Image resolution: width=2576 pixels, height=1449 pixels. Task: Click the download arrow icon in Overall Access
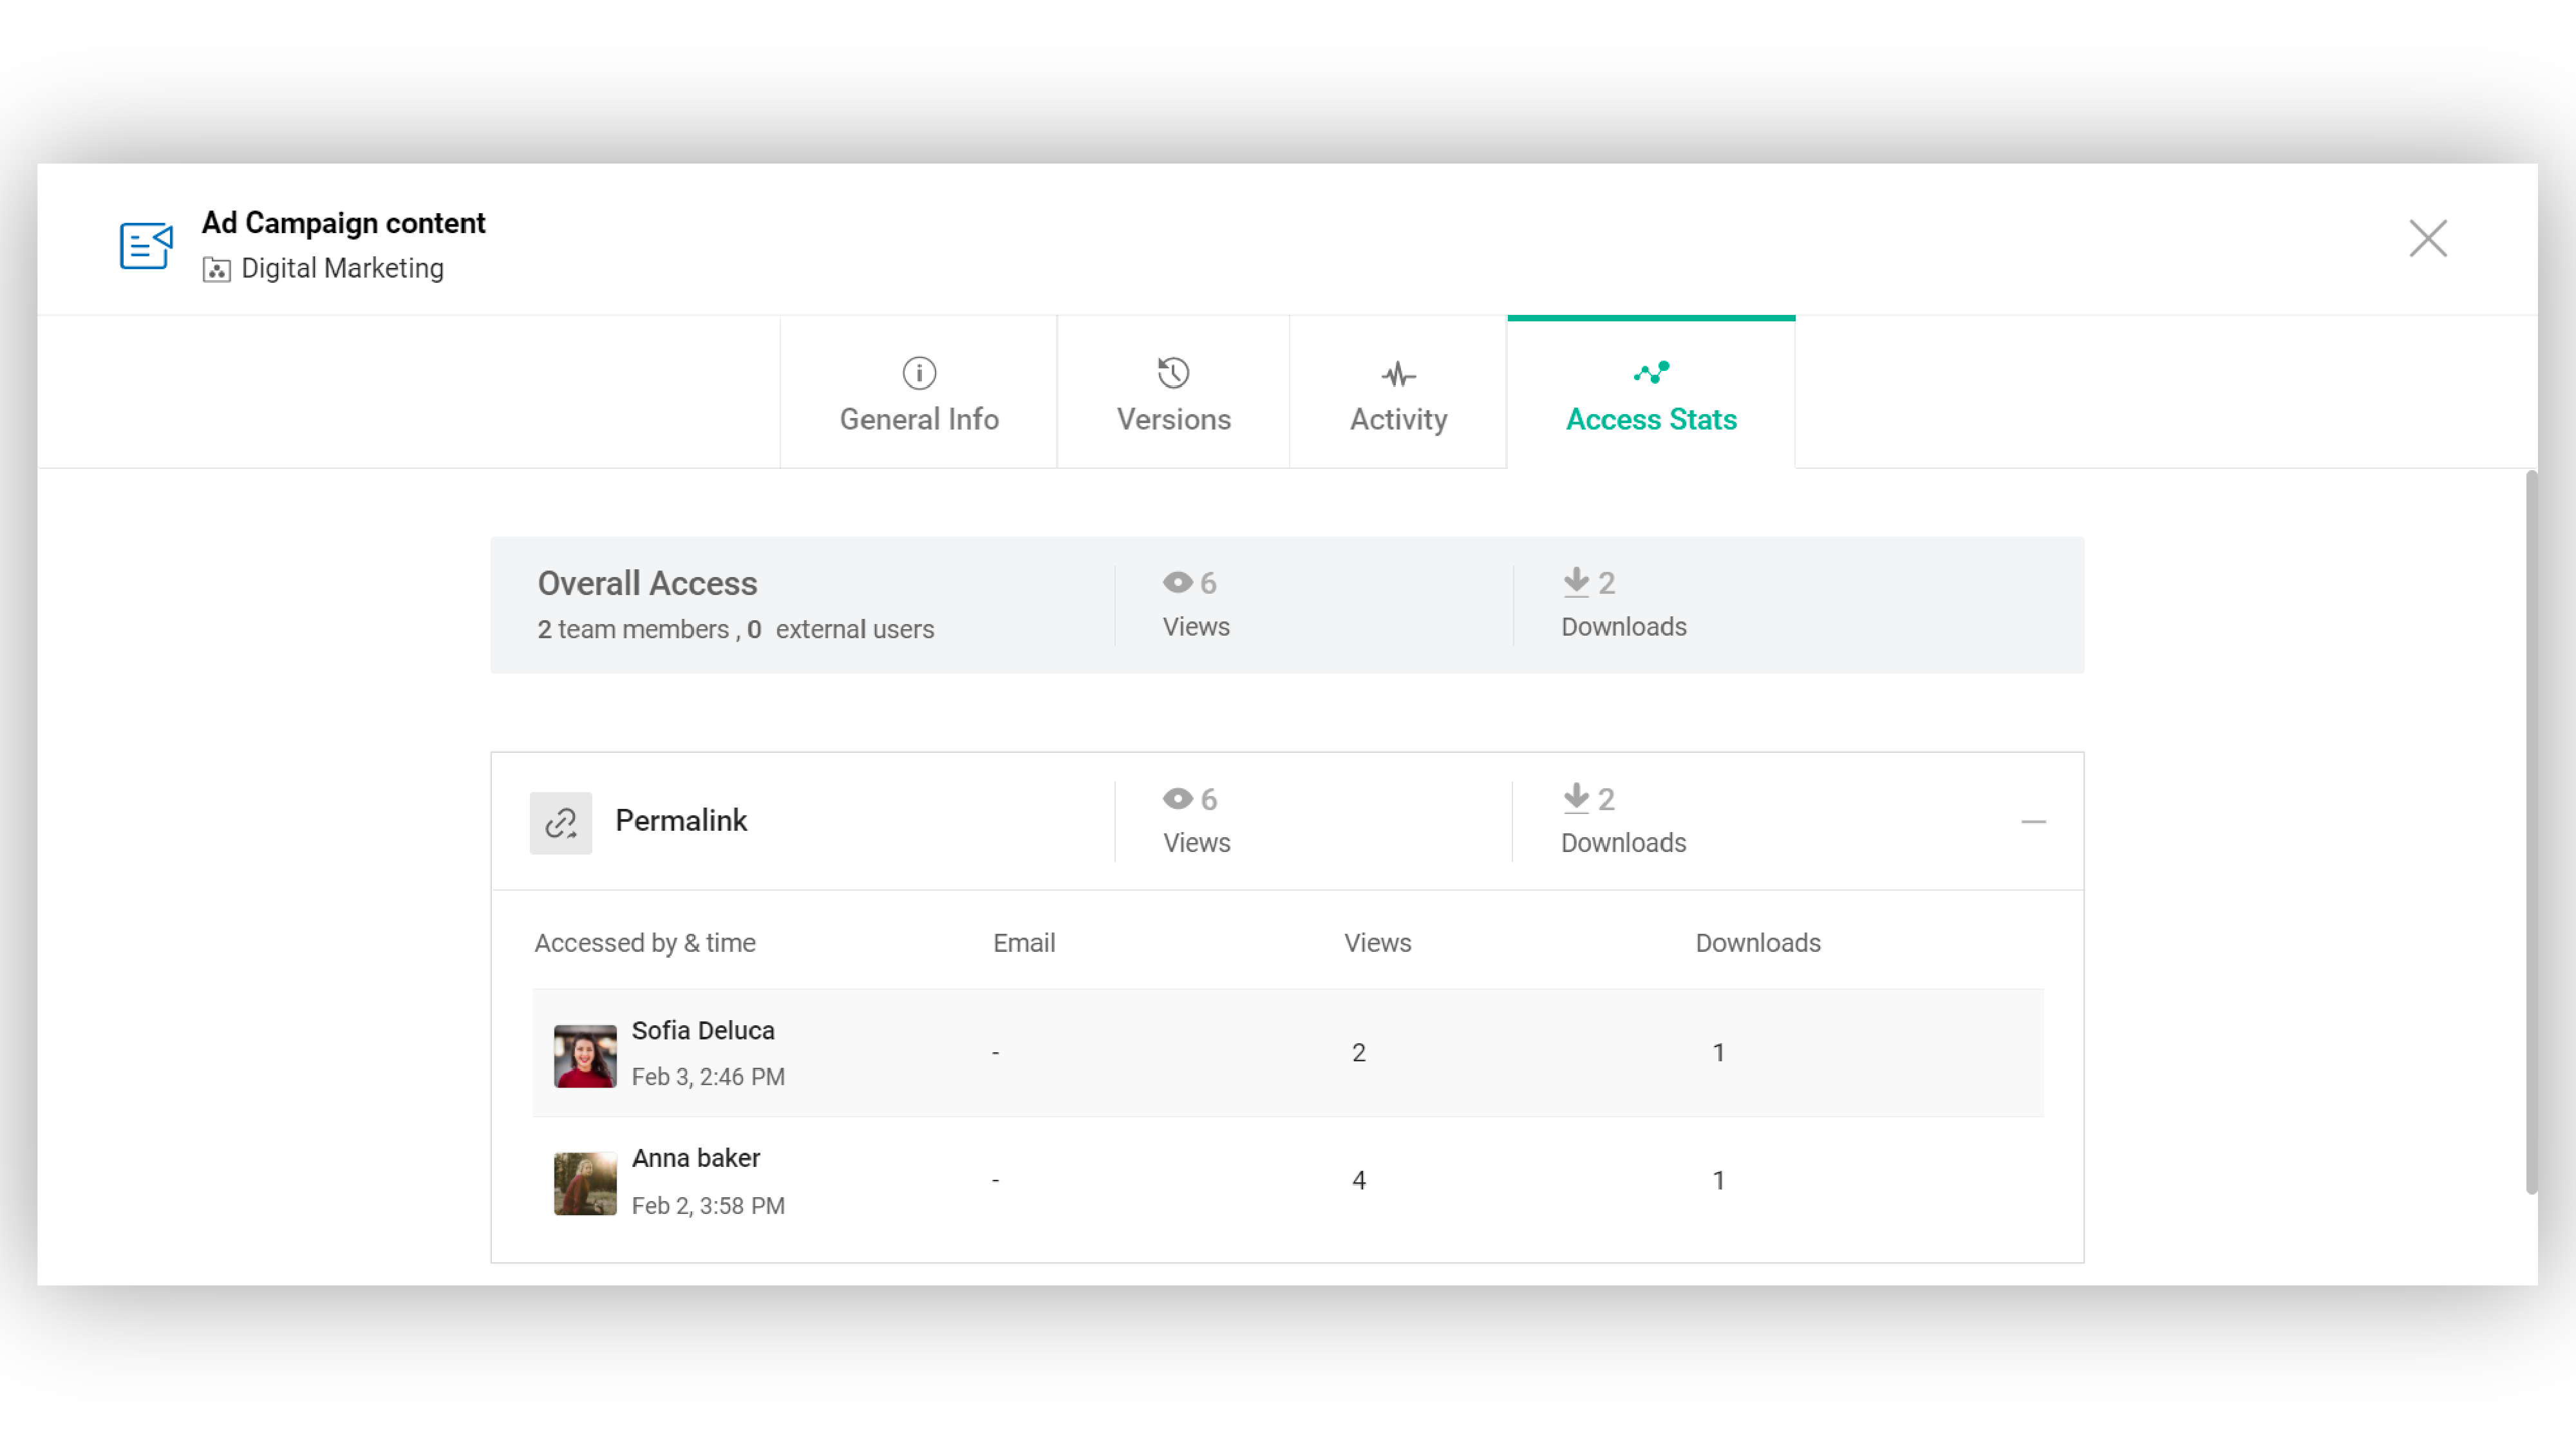pos(1576,581)
